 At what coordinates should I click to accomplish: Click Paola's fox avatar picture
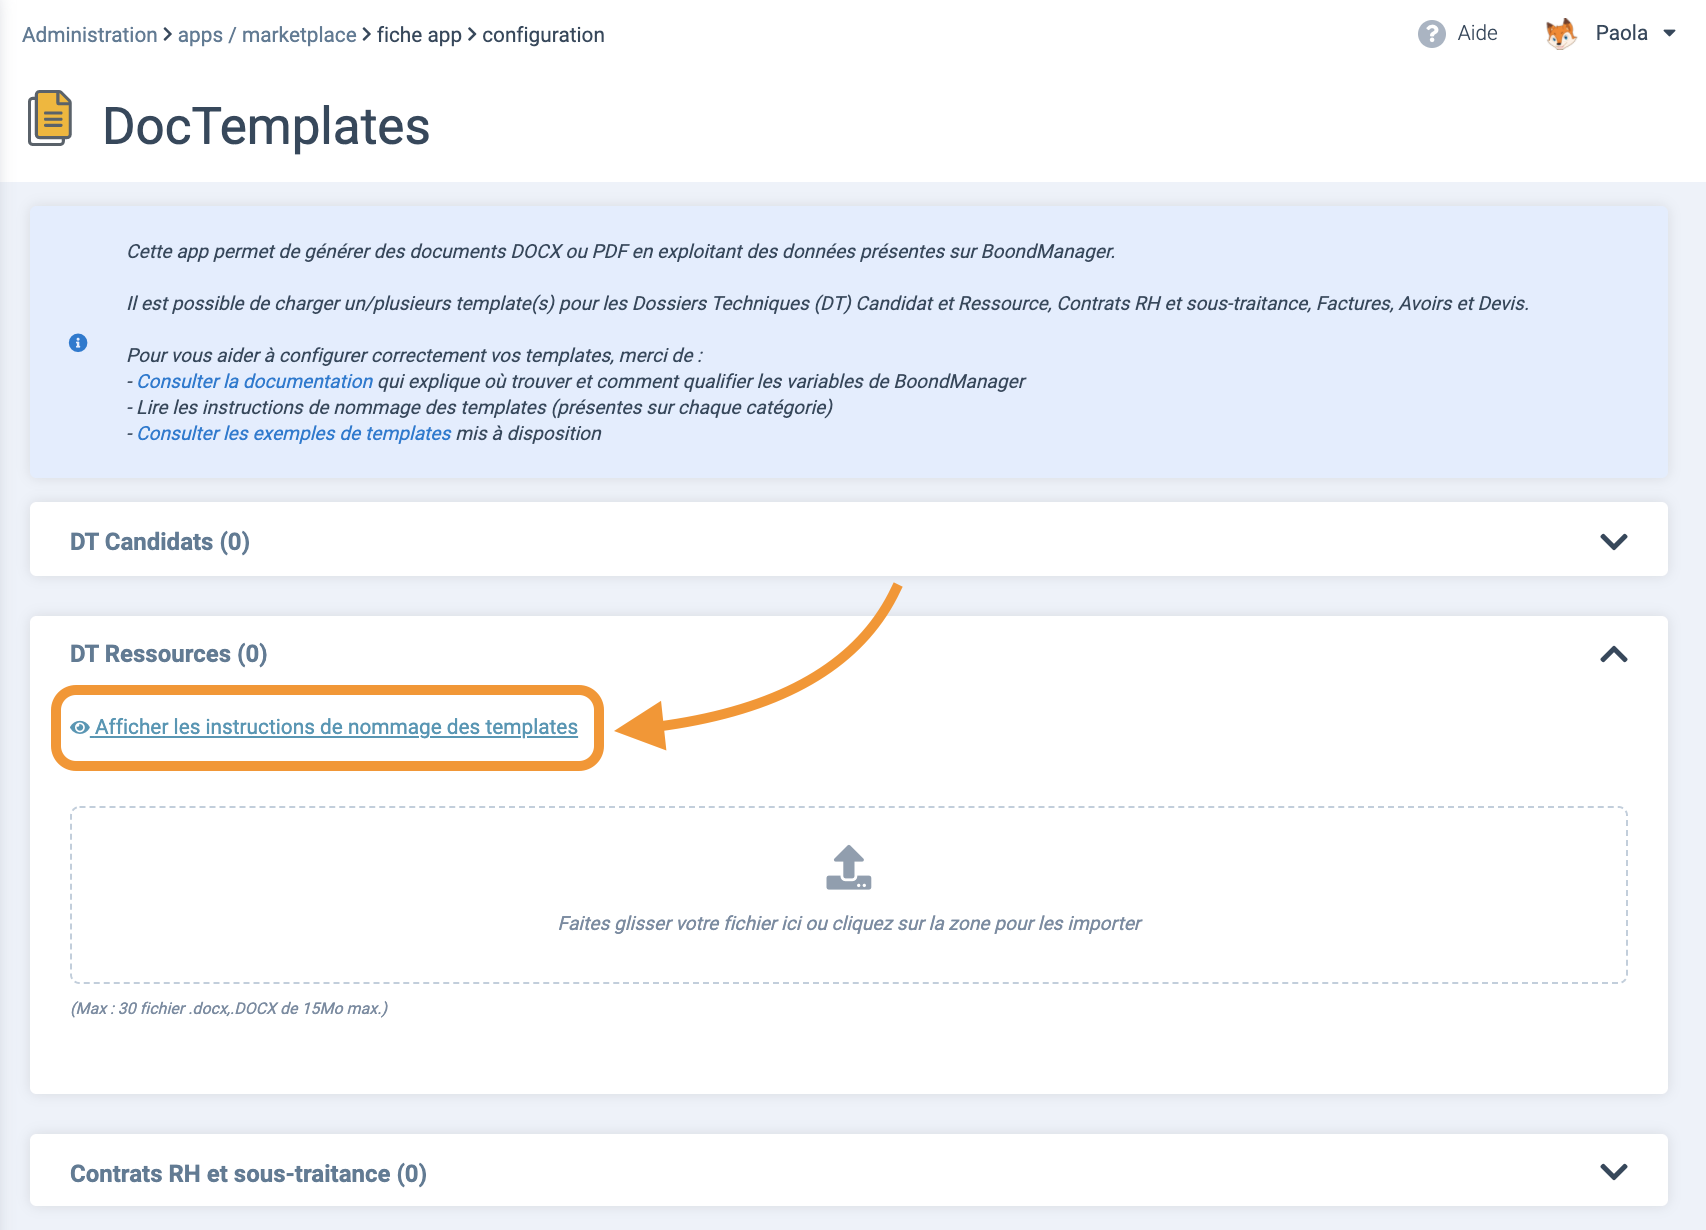[1560, 34]
